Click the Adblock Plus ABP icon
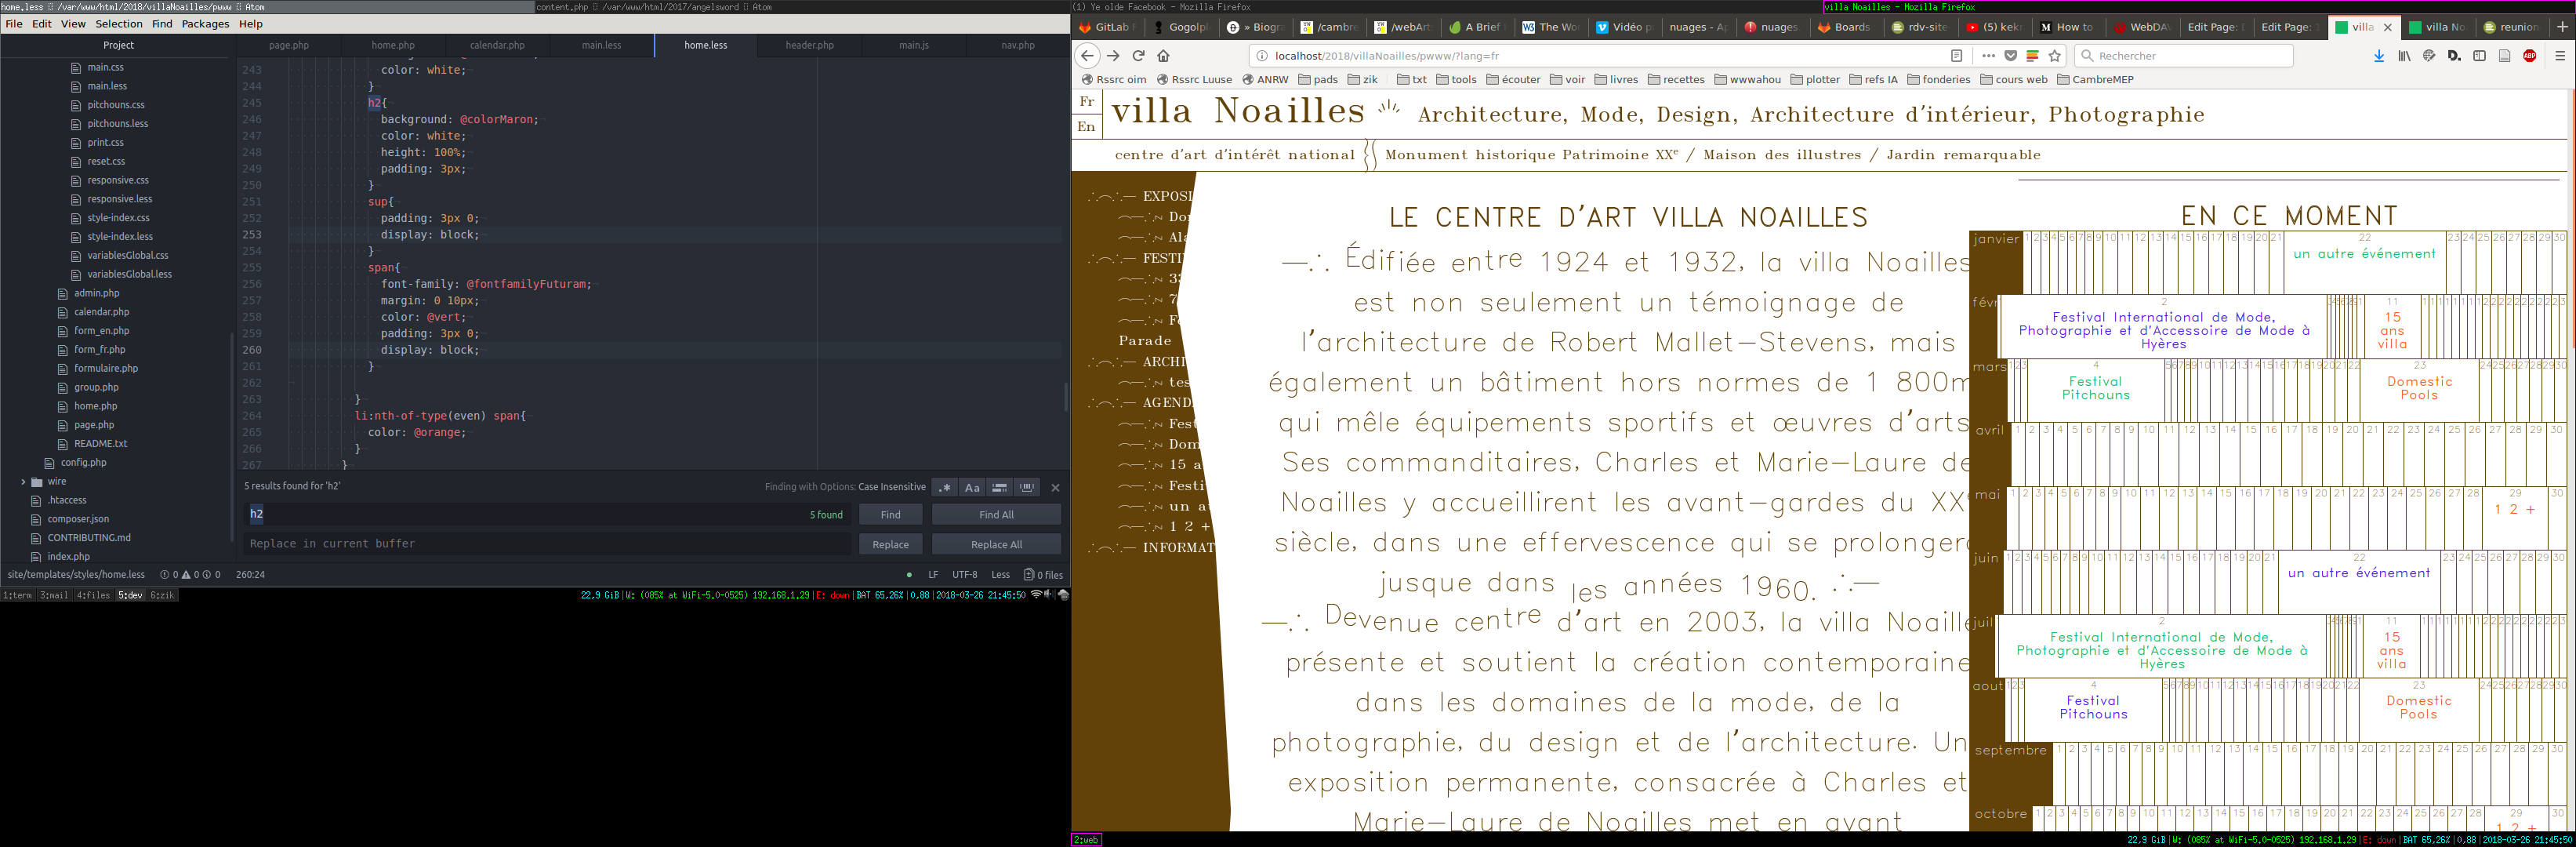Screen dimensions: 2576x847 tap(2529, 56)
